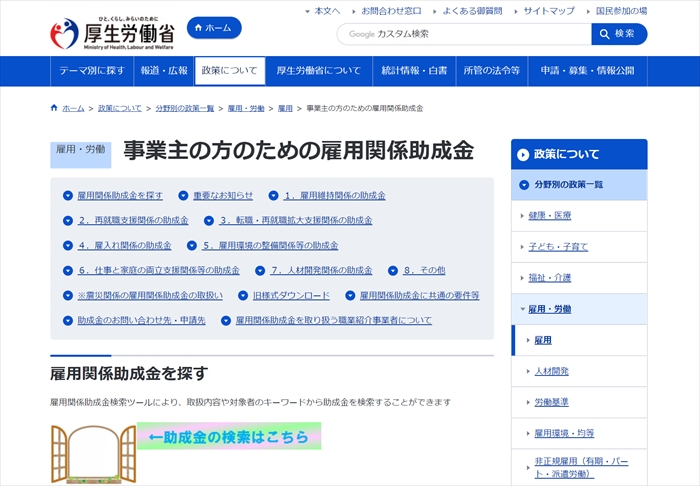The height and width of the screenshot is (486, 700).
Task: Click the 助成金の検索はこちら banner
Action: pos(229,436)
